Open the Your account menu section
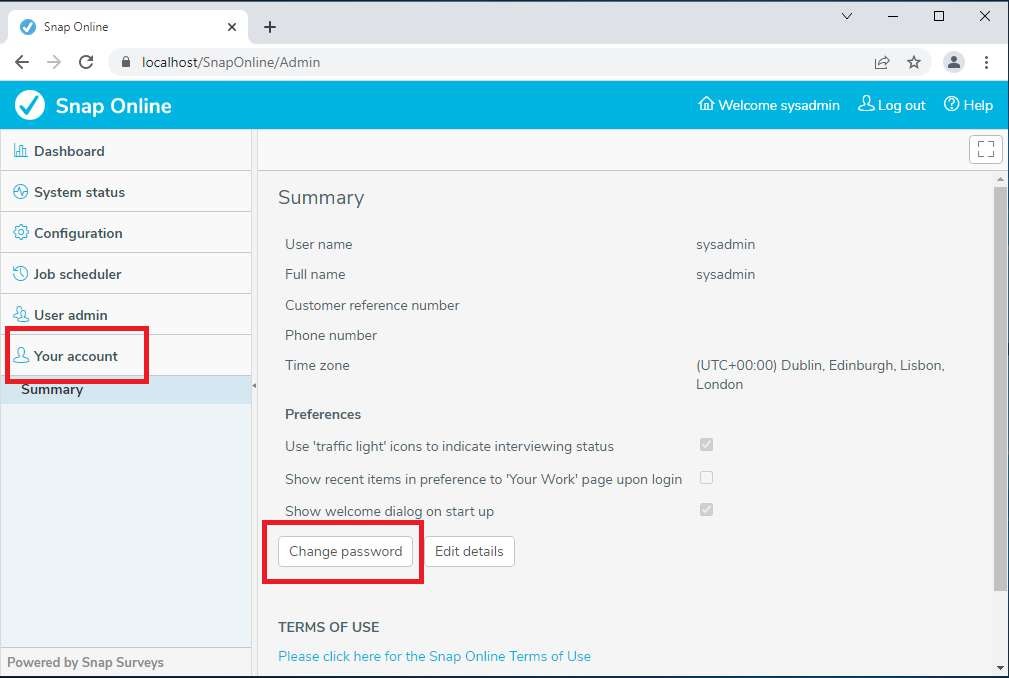Image resolution: width=1009 pixels, height=678 pixels. pos(76,356)
